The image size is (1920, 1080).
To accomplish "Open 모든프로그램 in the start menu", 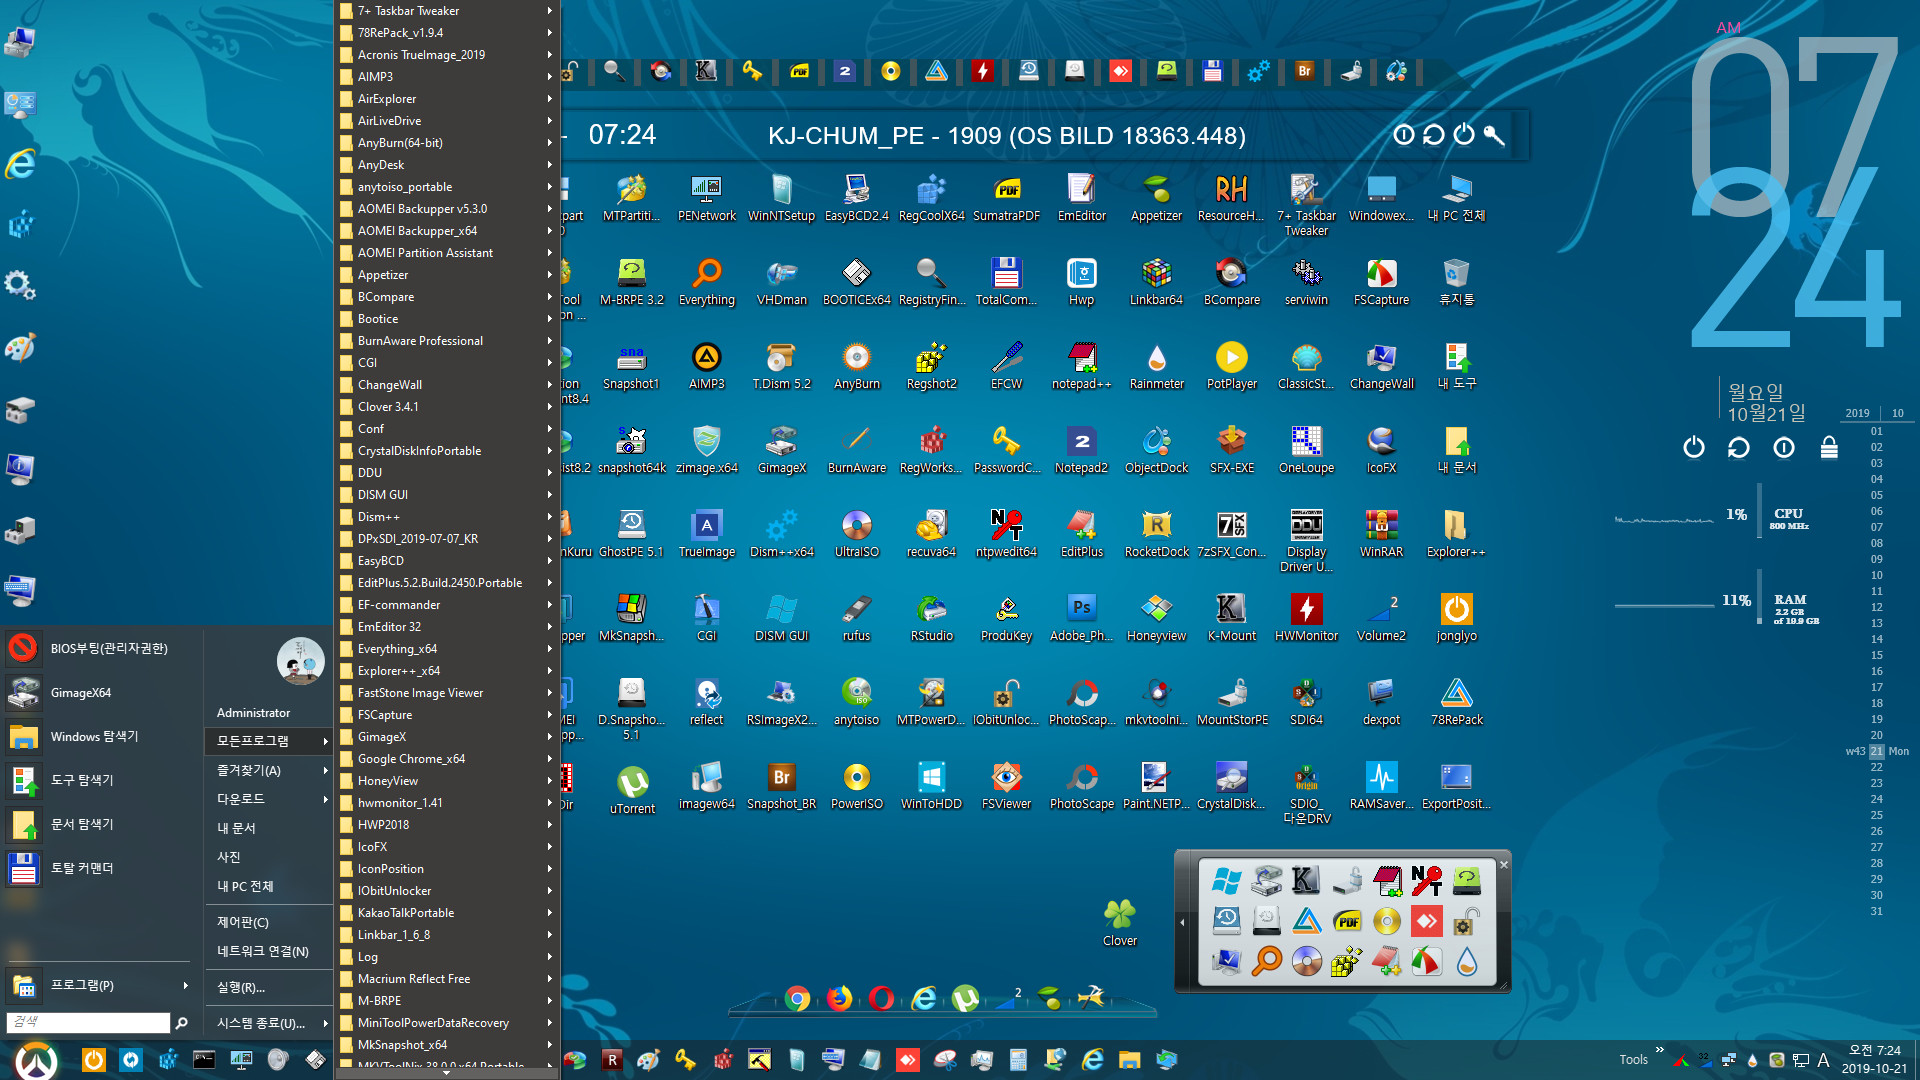I will click(x=268, y=741).
